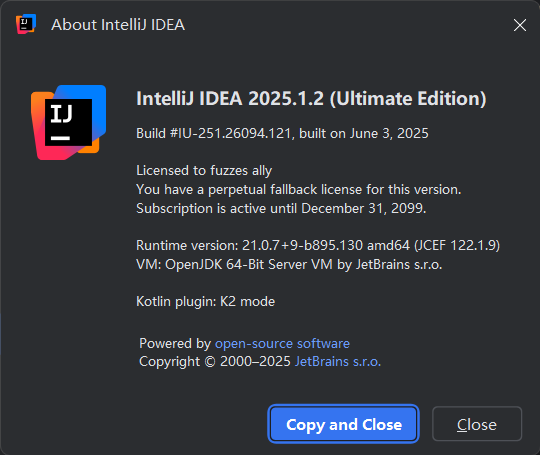Image resolution: width=540 pixels, height=455 pixels.
Task: Click the Build #IU-251.26094.121 line
Action: coord(282,133)
